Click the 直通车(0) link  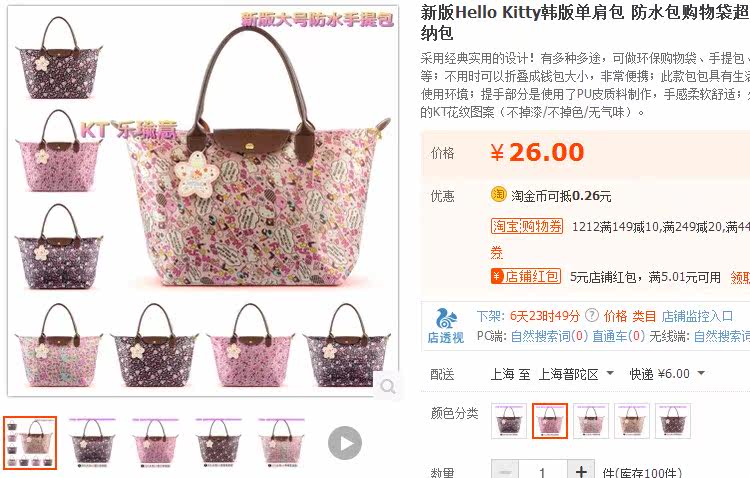pyautogui.click(x=618, y=336)
